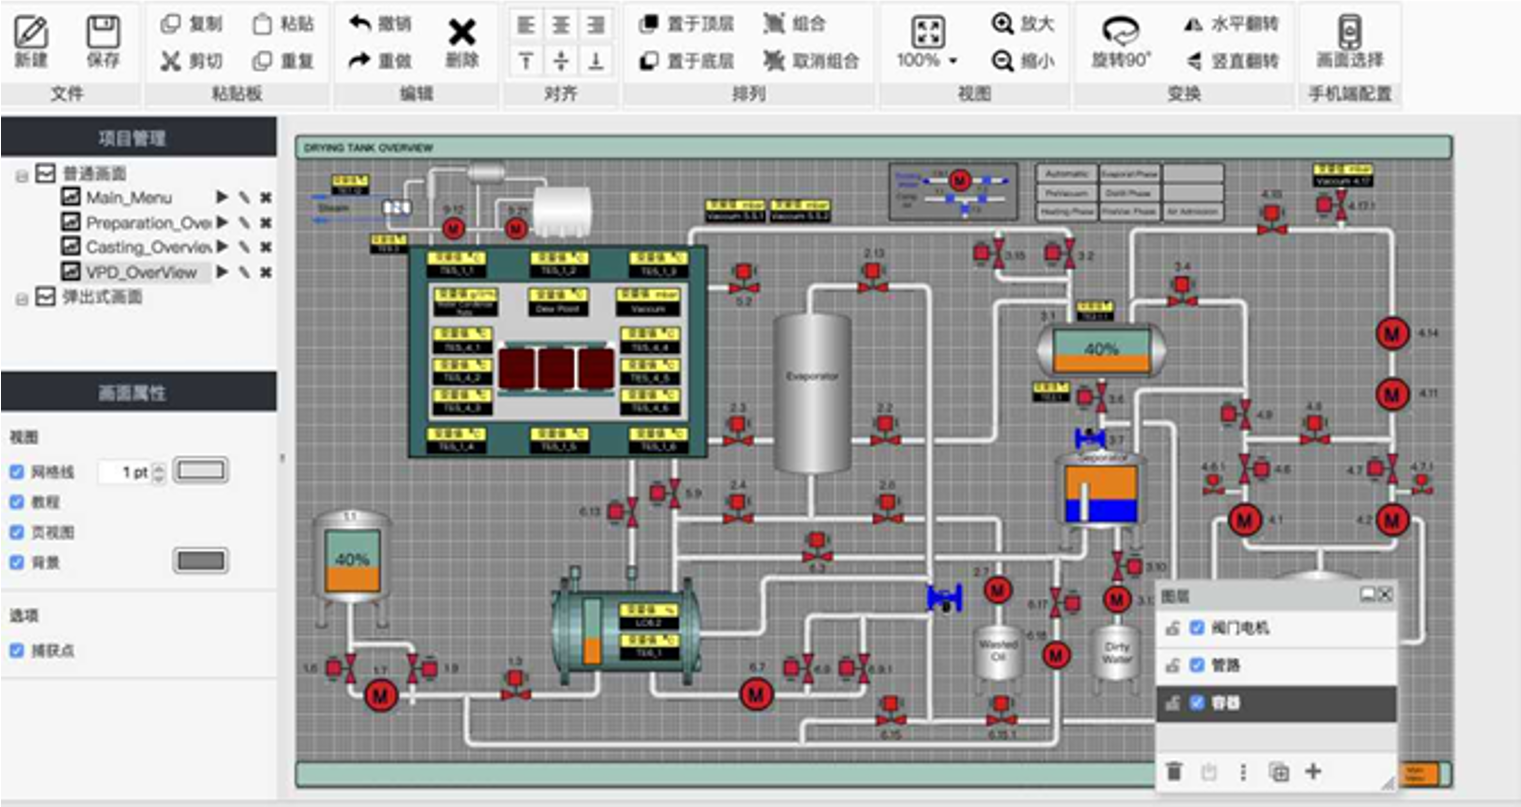The height and width of the screenshot is (807, 1521).
Task: Rotate selection with 旋转90°
Action: tap(1121, 42)
